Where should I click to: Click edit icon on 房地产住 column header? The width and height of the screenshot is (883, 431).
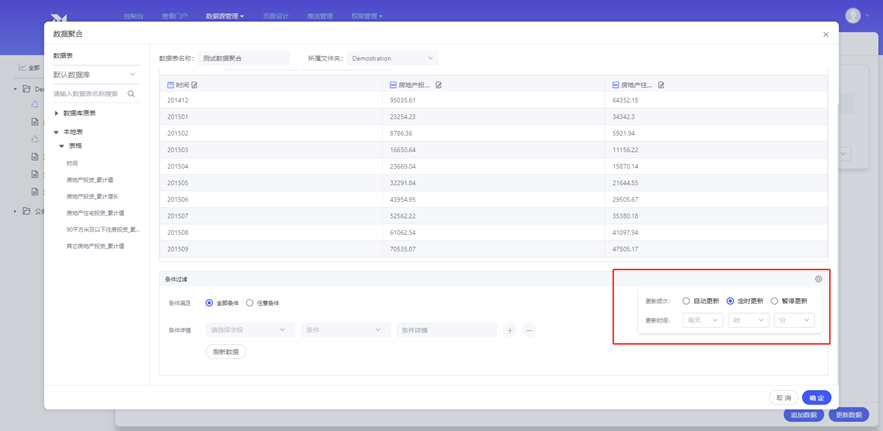[x=661, y=85]
